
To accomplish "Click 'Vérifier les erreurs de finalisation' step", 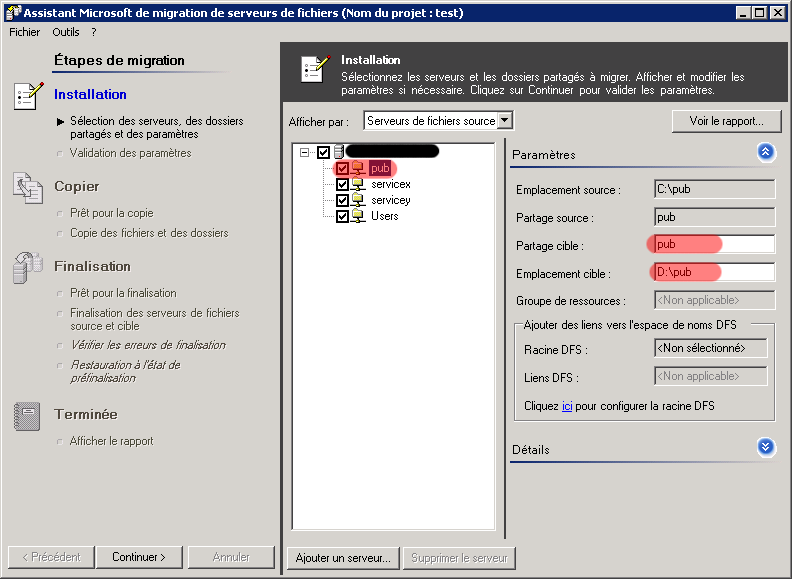I will 148,345.
